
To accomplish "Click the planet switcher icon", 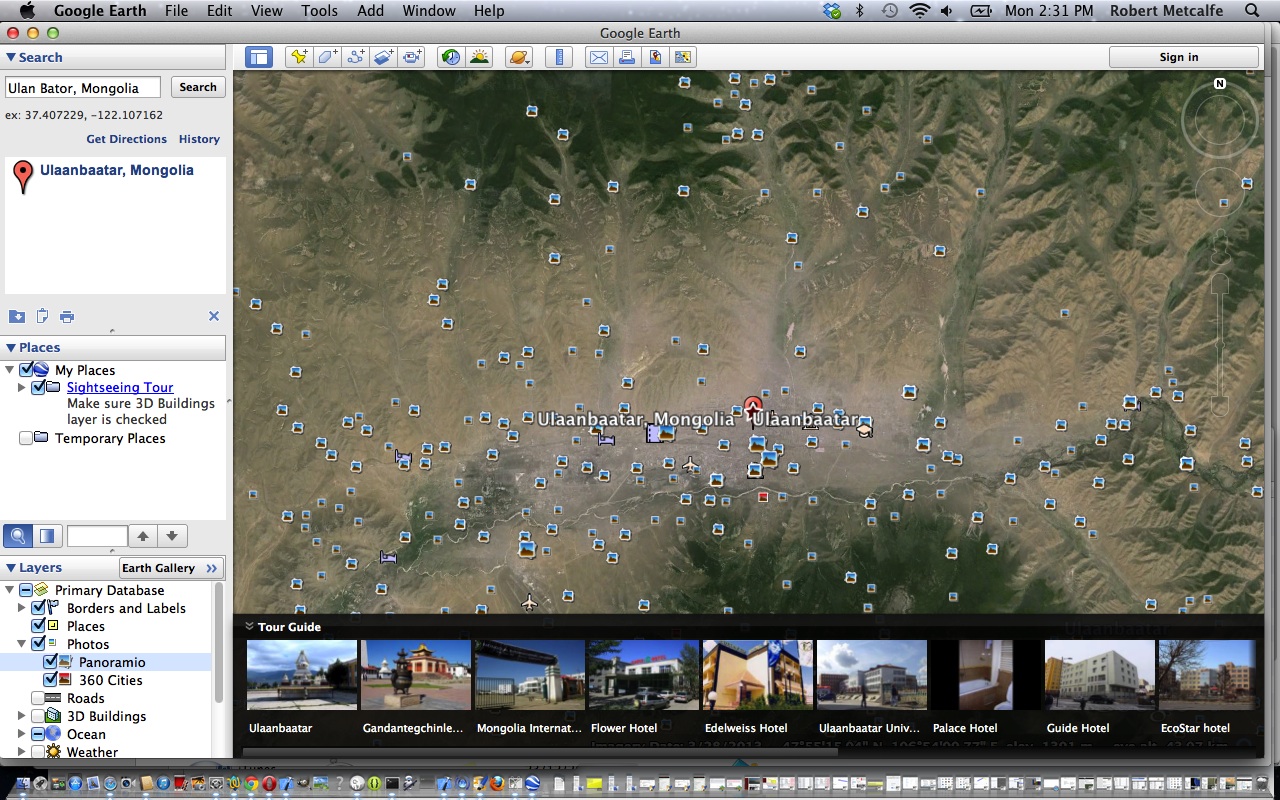I will [519, 57].
